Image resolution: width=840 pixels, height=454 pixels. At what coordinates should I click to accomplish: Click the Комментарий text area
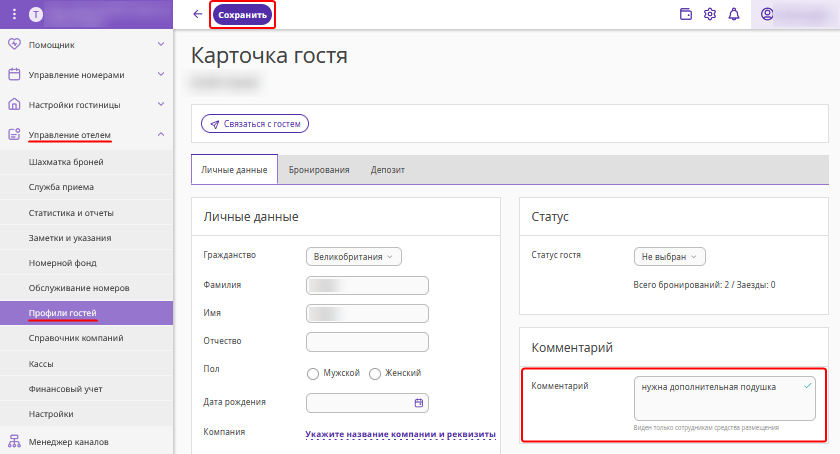[x=724, y=398]
